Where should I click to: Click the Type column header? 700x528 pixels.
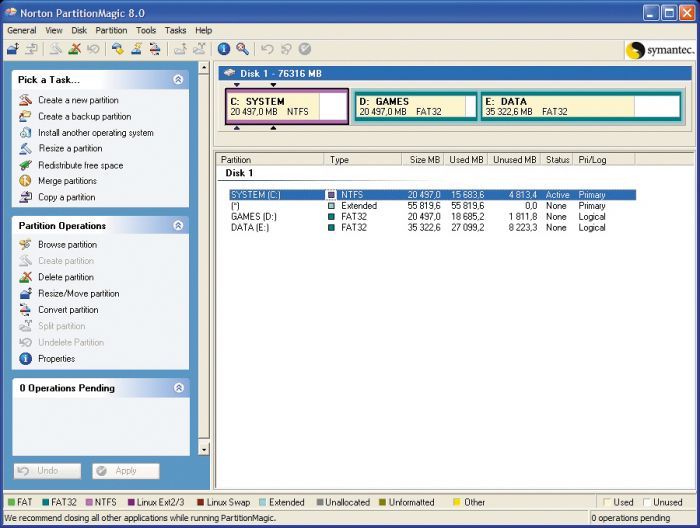click(363, 159)
